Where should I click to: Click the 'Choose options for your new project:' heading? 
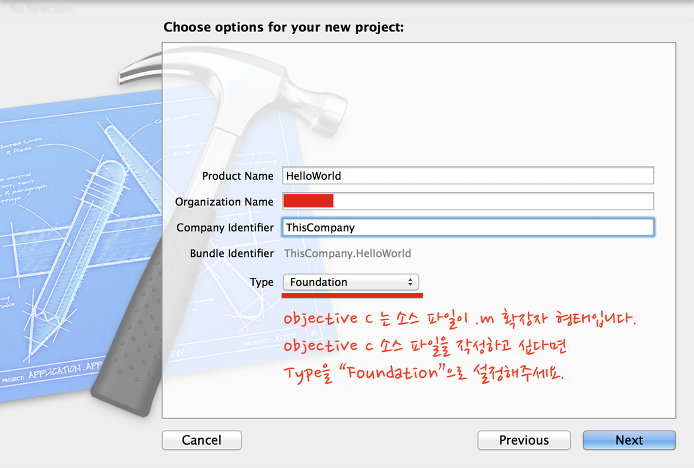pos(284,27)
